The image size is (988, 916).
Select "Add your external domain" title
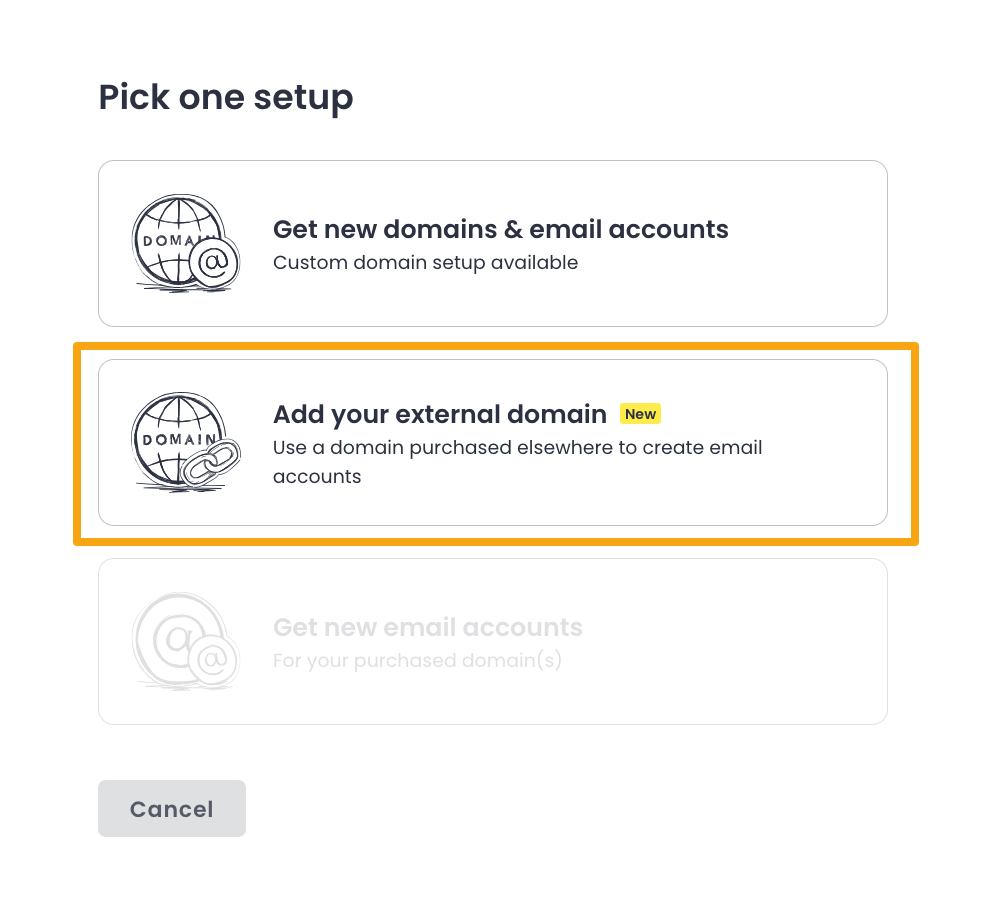click(x=440, y=414)
